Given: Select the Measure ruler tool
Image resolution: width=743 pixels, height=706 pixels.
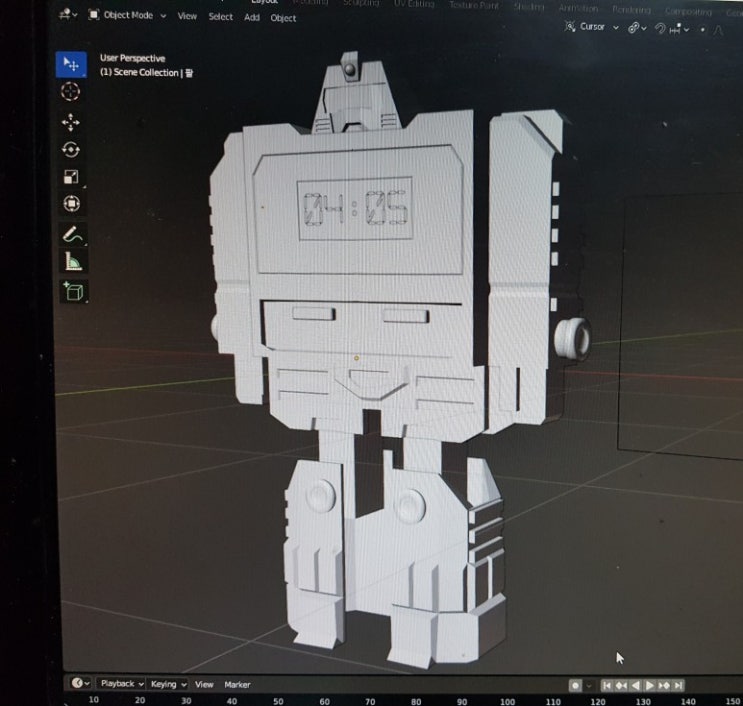Looking at the screenshot, I should [x=73, y=261].
